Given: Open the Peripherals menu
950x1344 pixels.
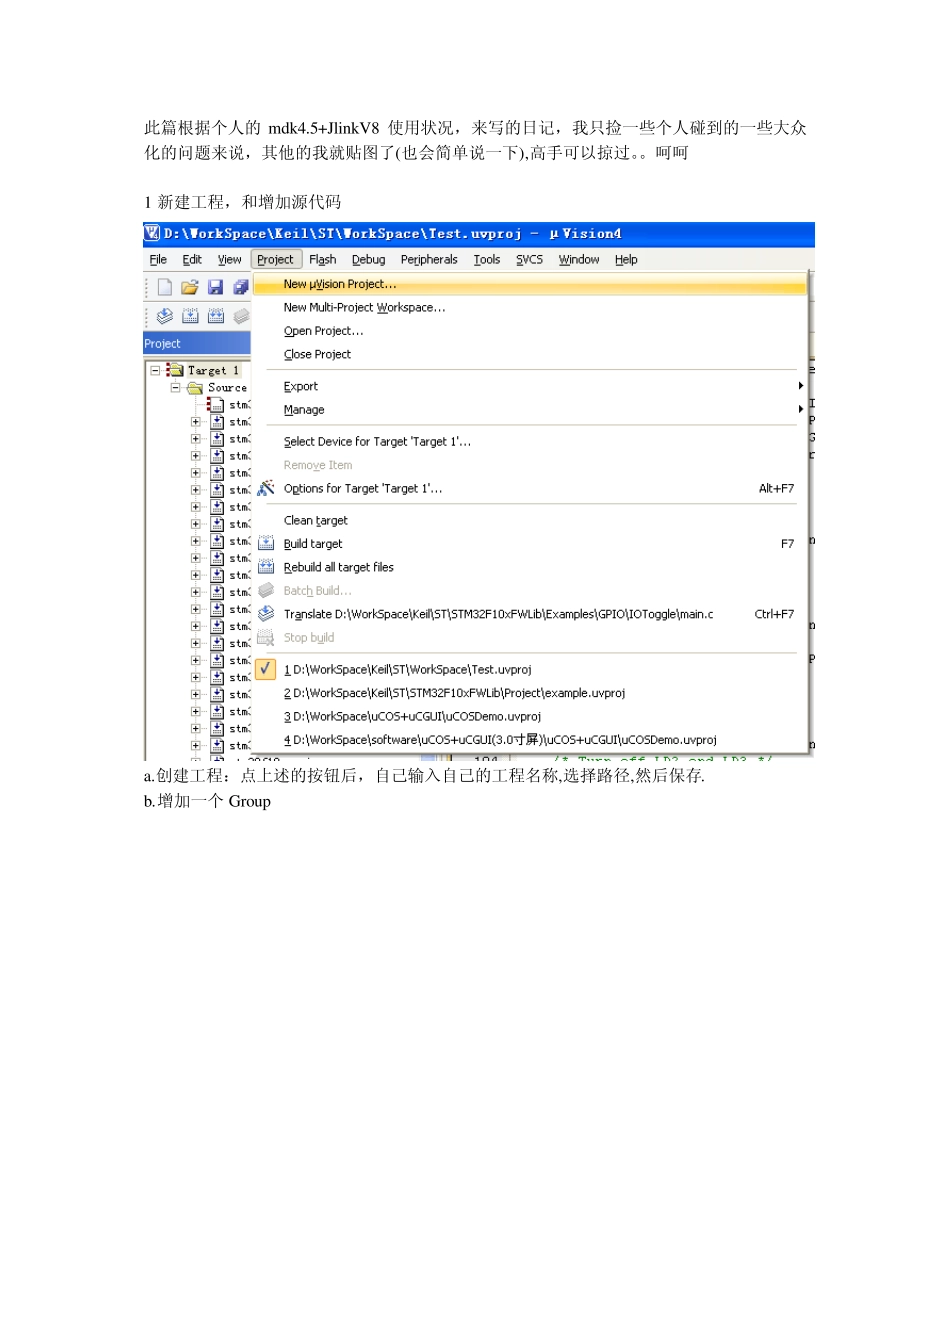Looking at the screenshot, I should coord(429,259).
